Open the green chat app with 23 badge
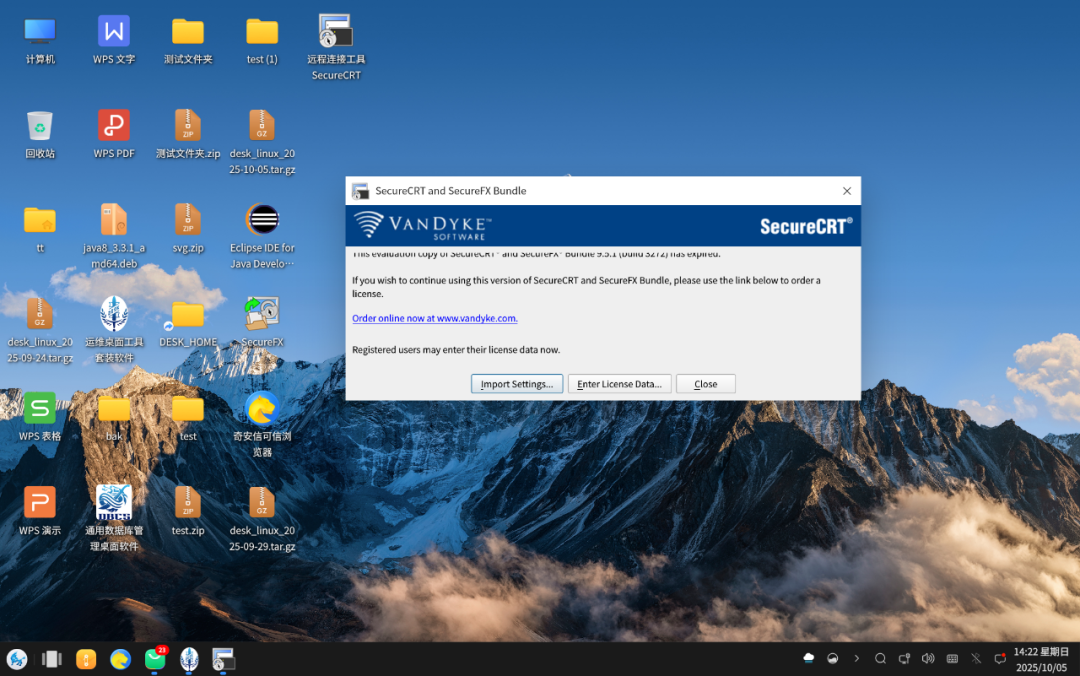The height and width of the screenshot is (676, 1080). [x=155, y=659]
